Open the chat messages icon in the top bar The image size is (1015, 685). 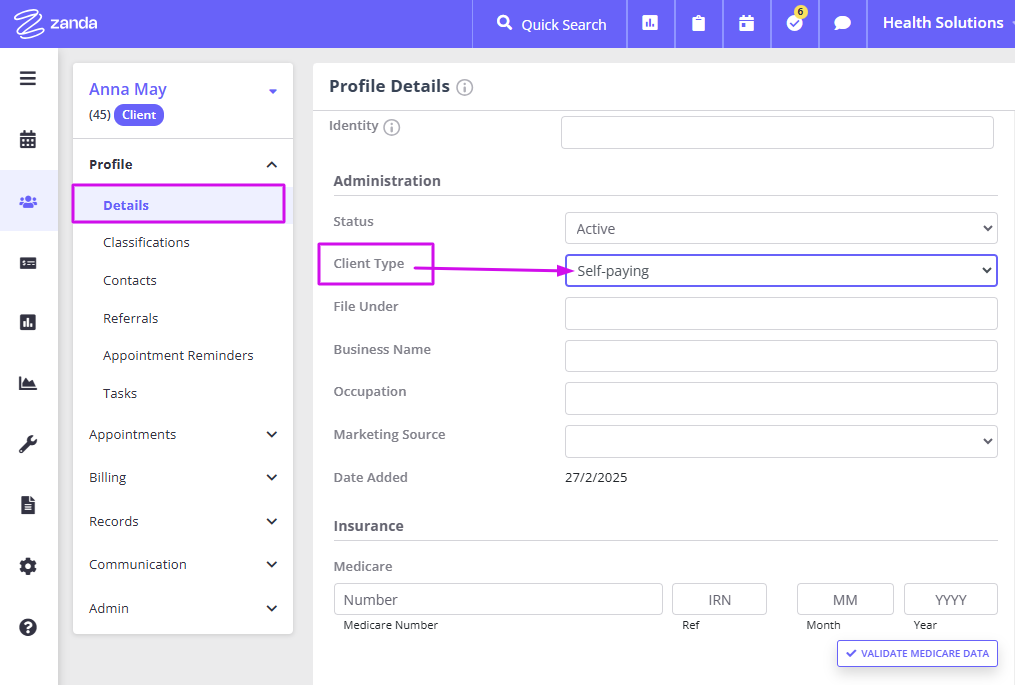[x=842, y=22]
